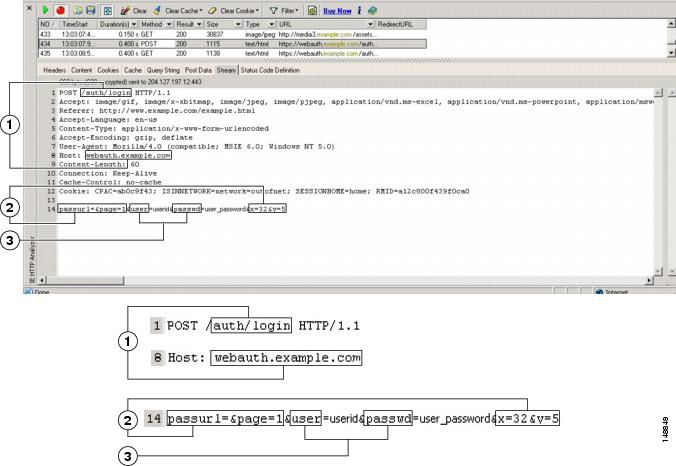The width and height of the screenshot is (676, 466).
Task: Open the URL column dropdown arrow
Action: 370,25
